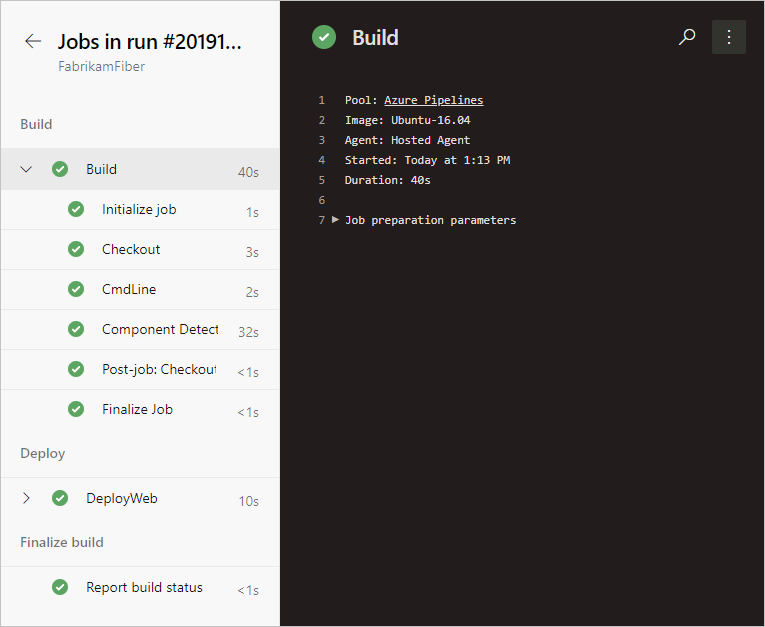Open the log search magnifier icon

(687, 37)
